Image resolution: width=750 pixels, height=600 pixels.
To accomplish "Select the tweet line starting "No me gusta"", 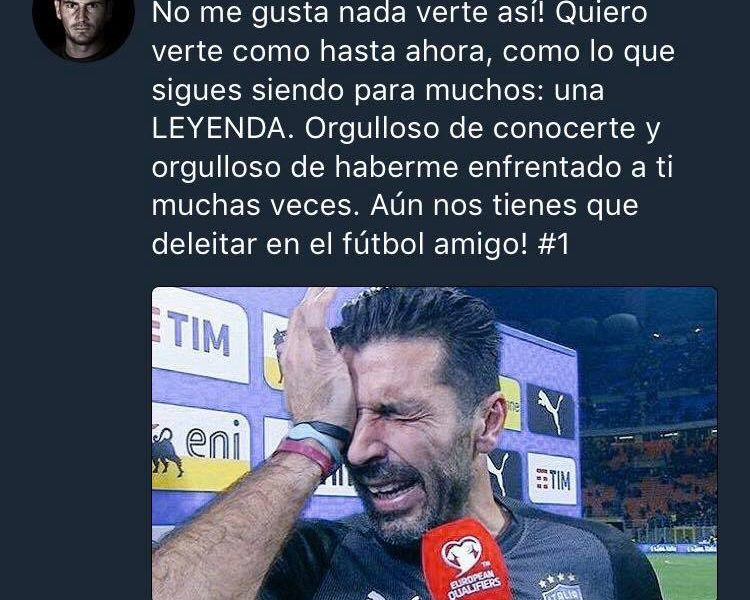I will point(399,13).
